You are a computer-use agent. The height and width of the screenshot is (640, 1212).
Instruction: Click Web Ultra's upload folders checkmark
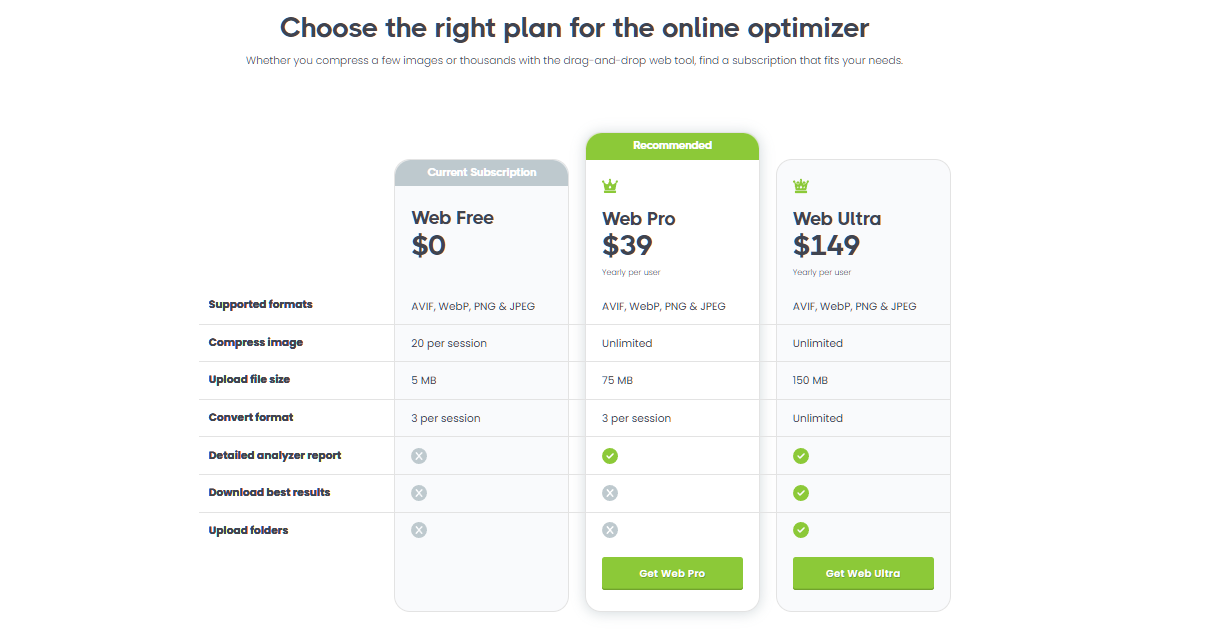point(801,530)
